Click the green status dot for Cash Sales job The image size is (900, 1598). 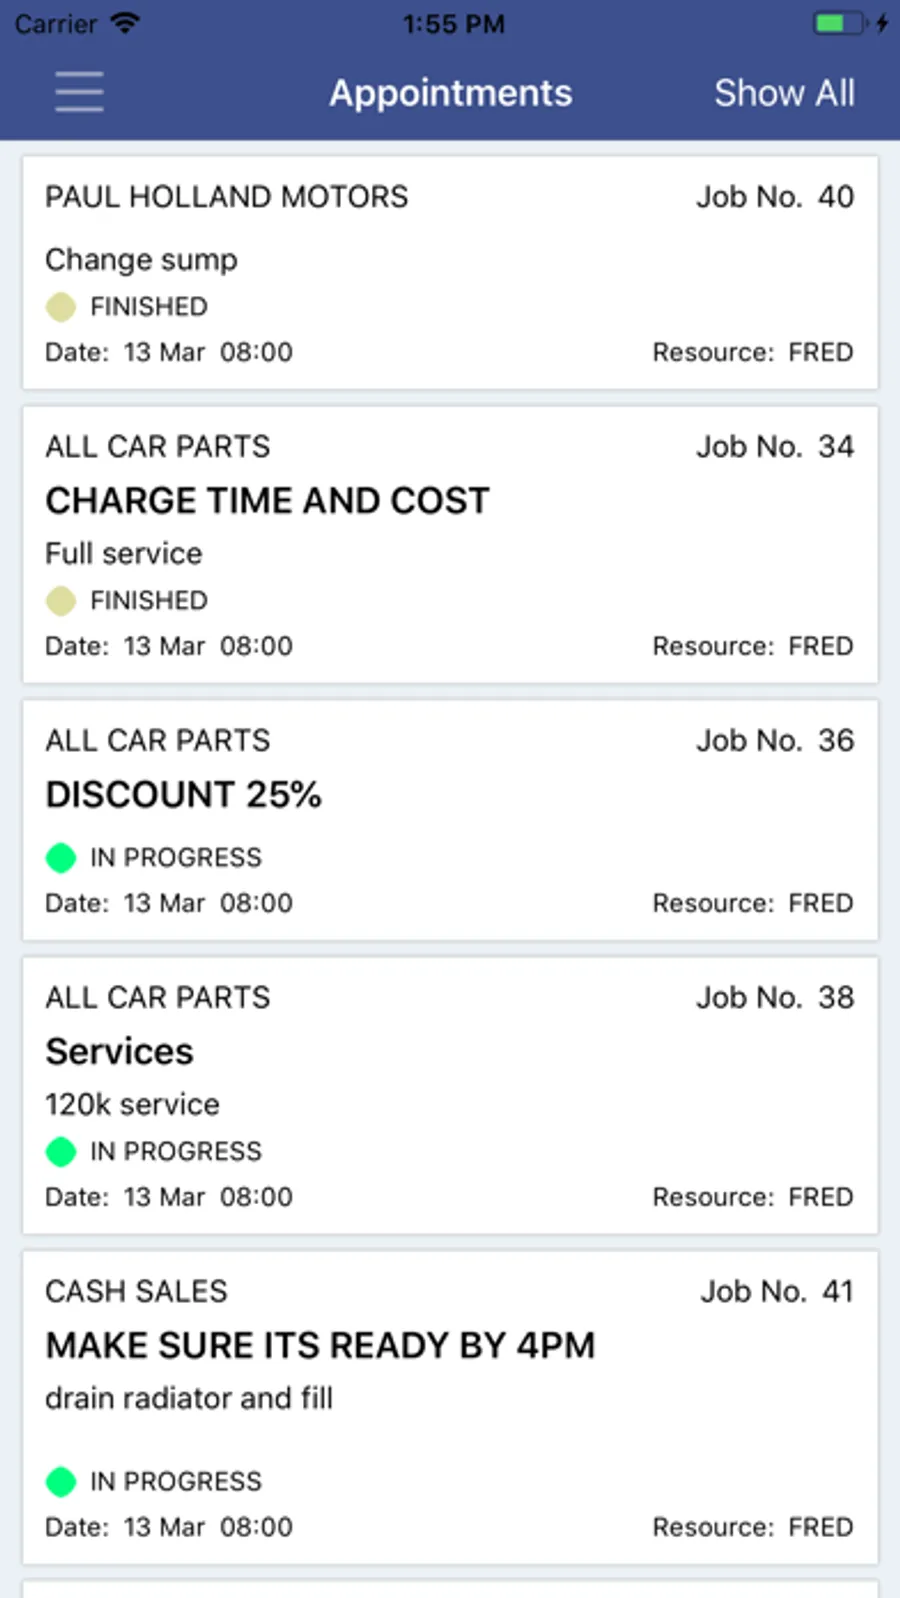pyautogui.click(x=61, y=1482)
